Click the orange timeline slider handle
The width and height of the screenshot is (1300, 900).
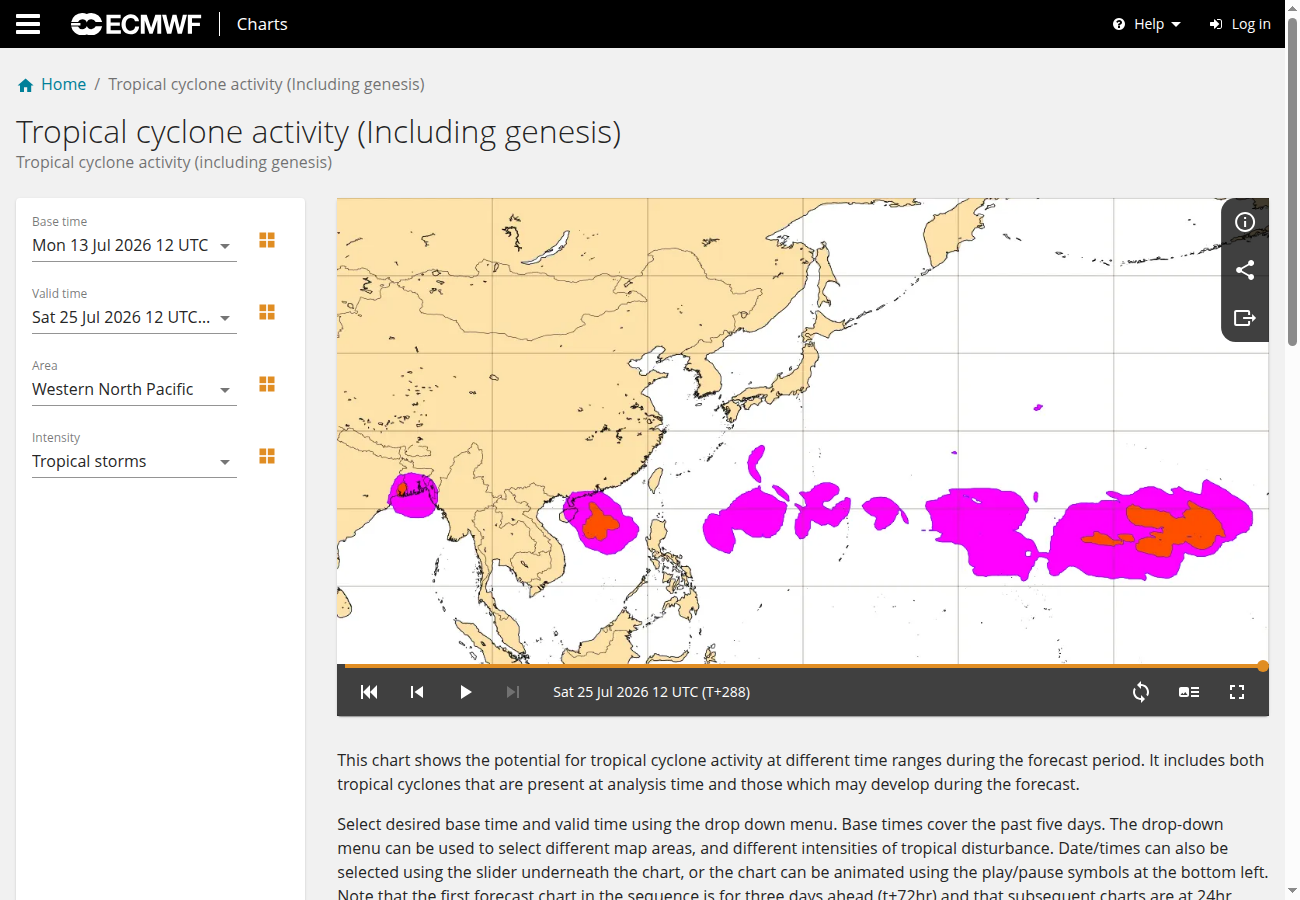[1263, 666]
